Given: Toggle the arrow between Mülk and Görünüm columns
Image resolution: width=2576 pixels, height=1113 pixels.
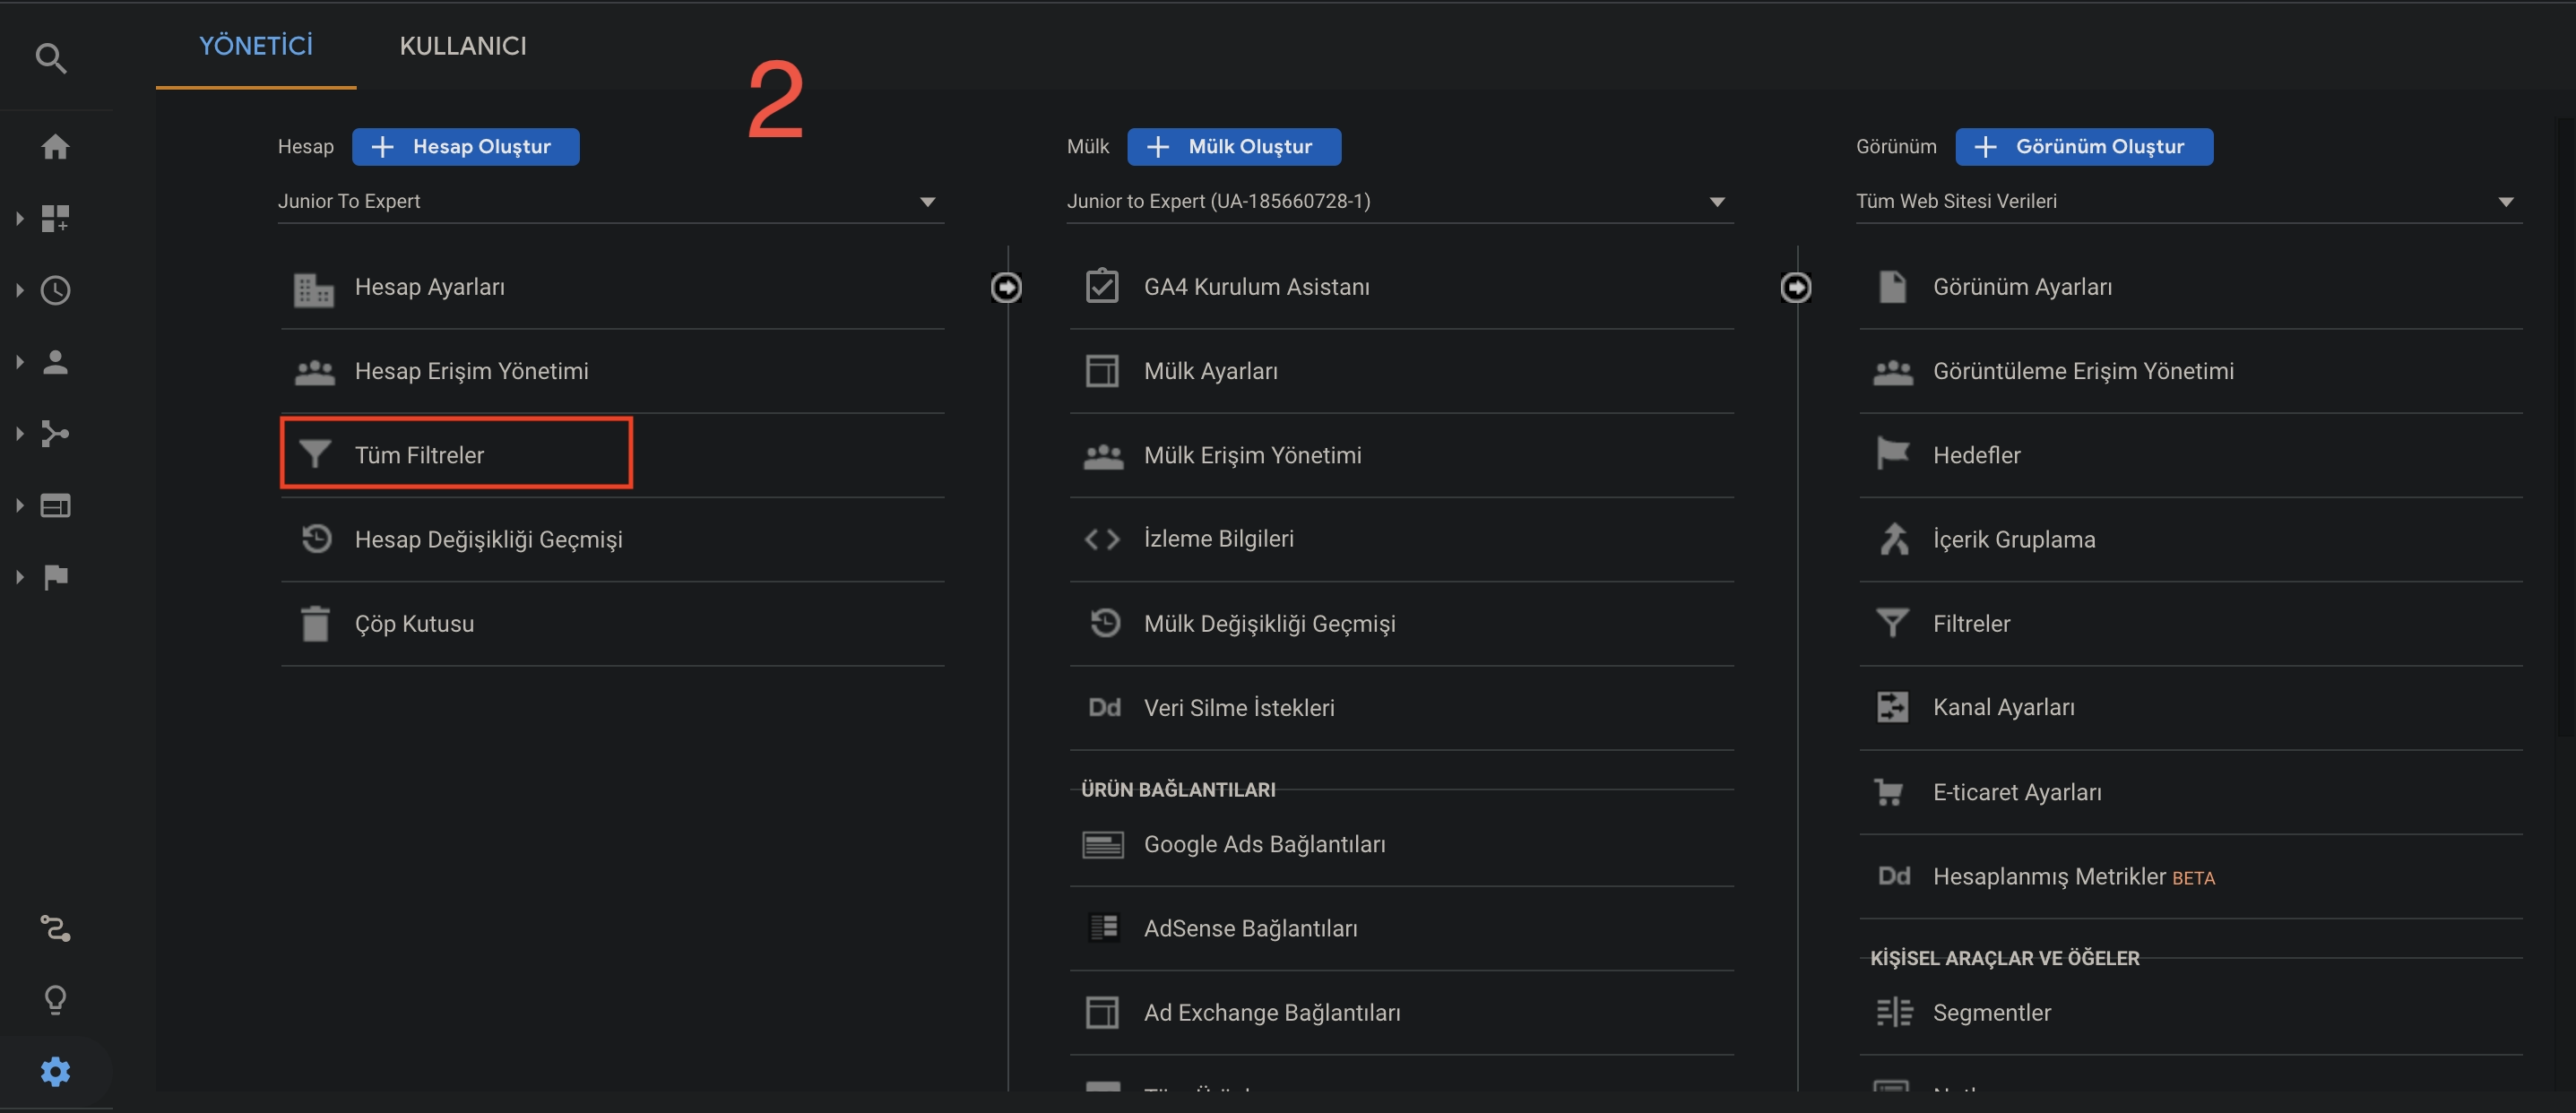Looking at the screenshot, I should (1796, 287).
